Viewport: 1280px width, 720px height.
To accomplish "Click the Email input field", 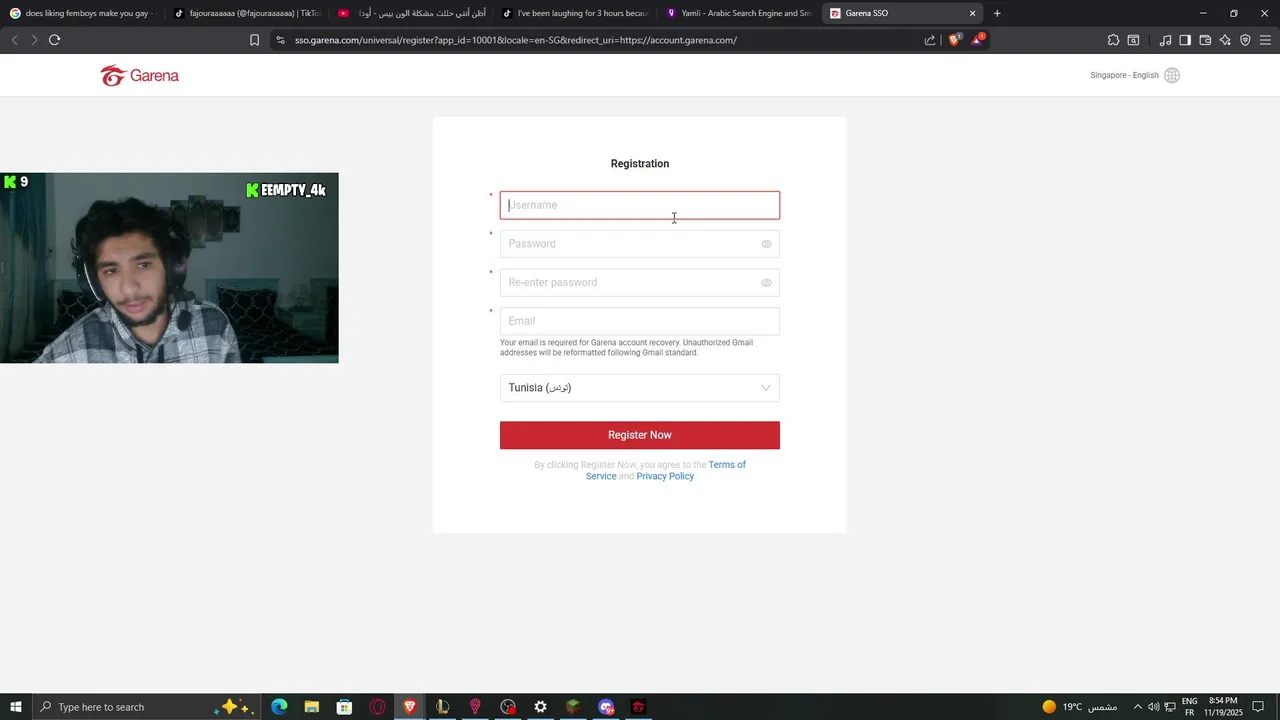I will click(x=640, y=321).
